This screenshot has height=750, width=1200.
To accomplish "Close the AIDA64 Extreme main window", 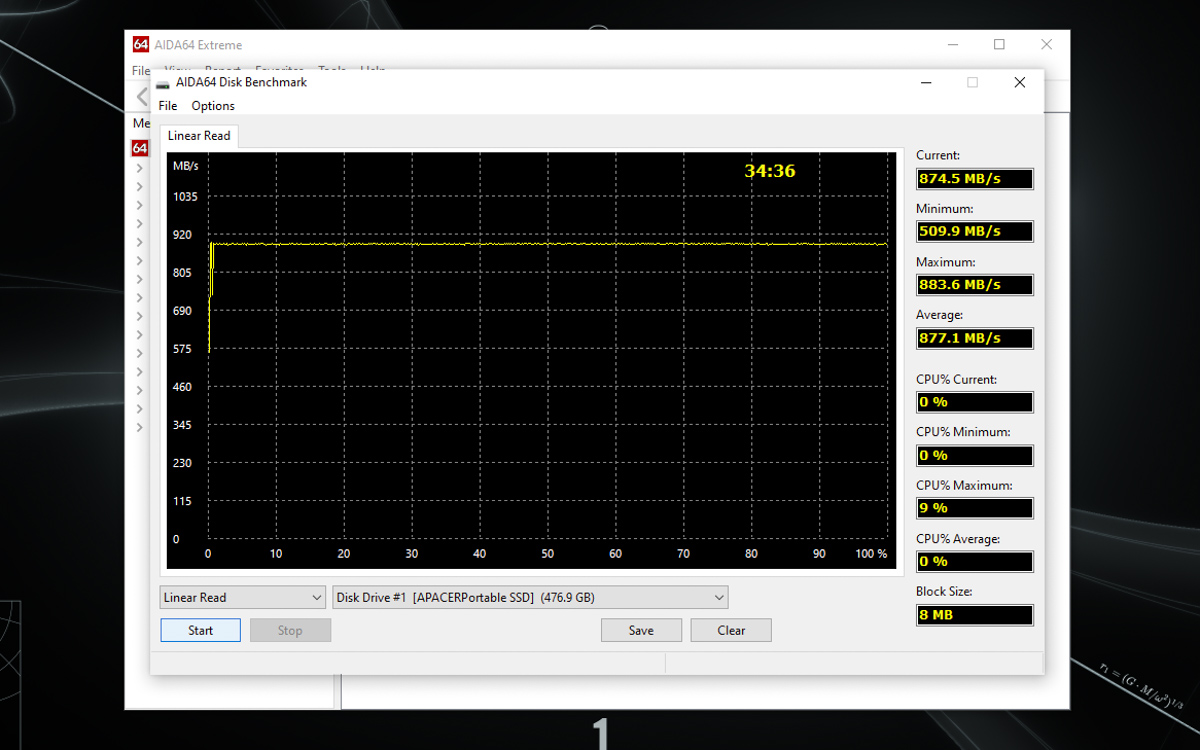I will [x=1046, y=44].
